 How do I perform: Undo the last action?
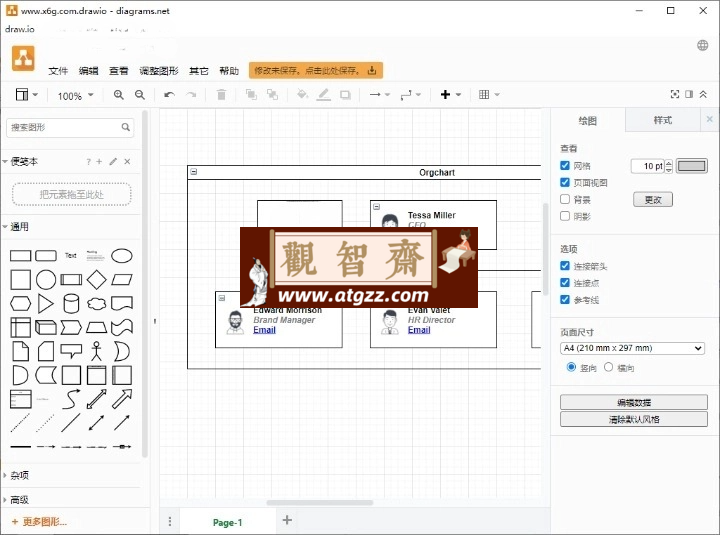(169, 95)
